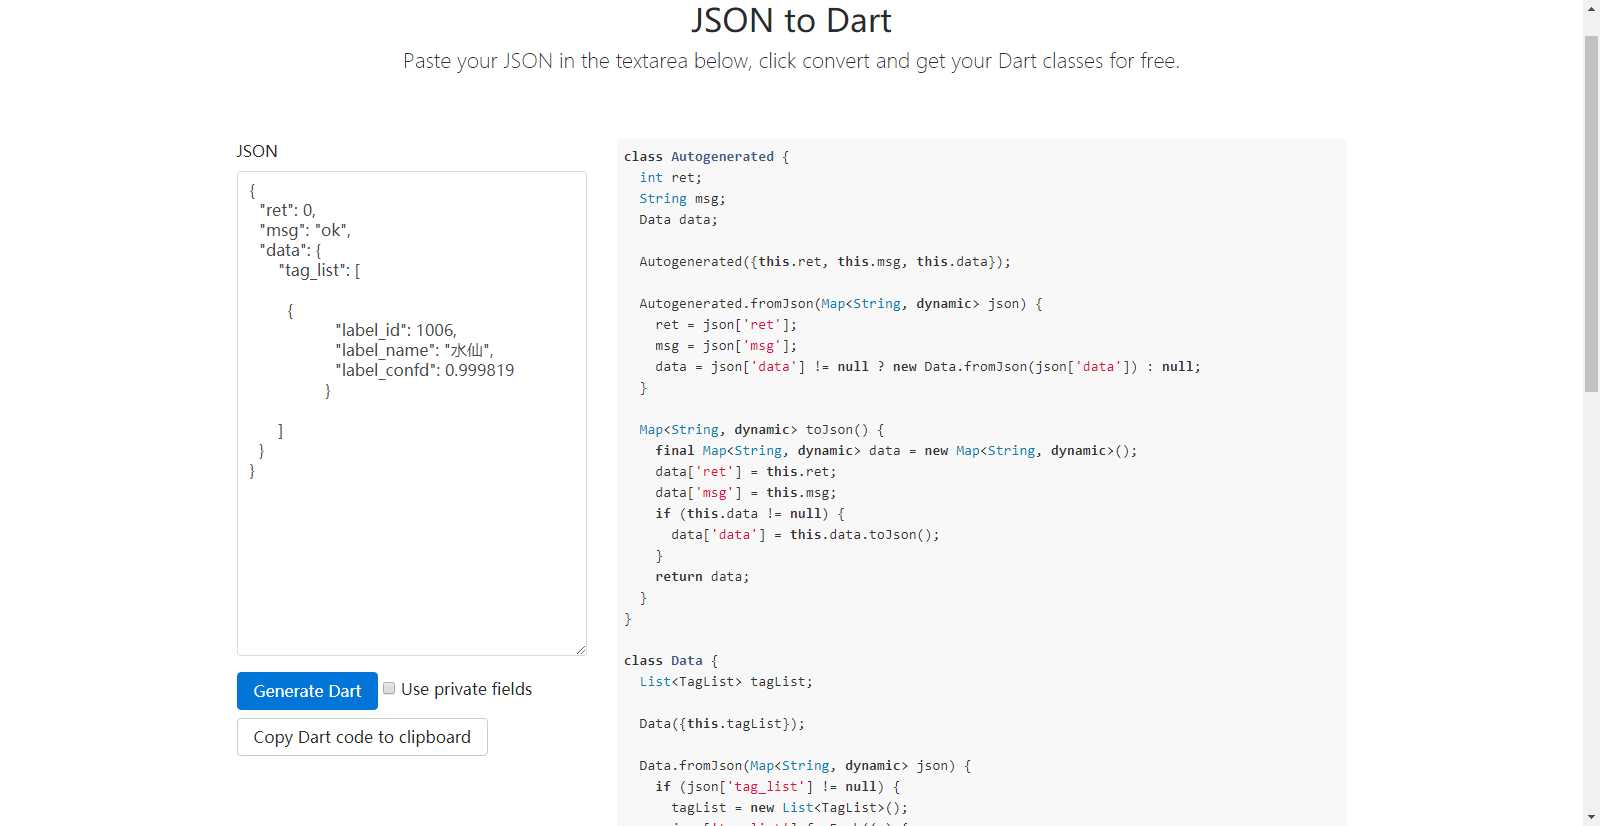Image resolution: width=1600 pixels, height=826 pixels.
Task: Click the "label_name": "水仙" line
Action: point(414,350)
